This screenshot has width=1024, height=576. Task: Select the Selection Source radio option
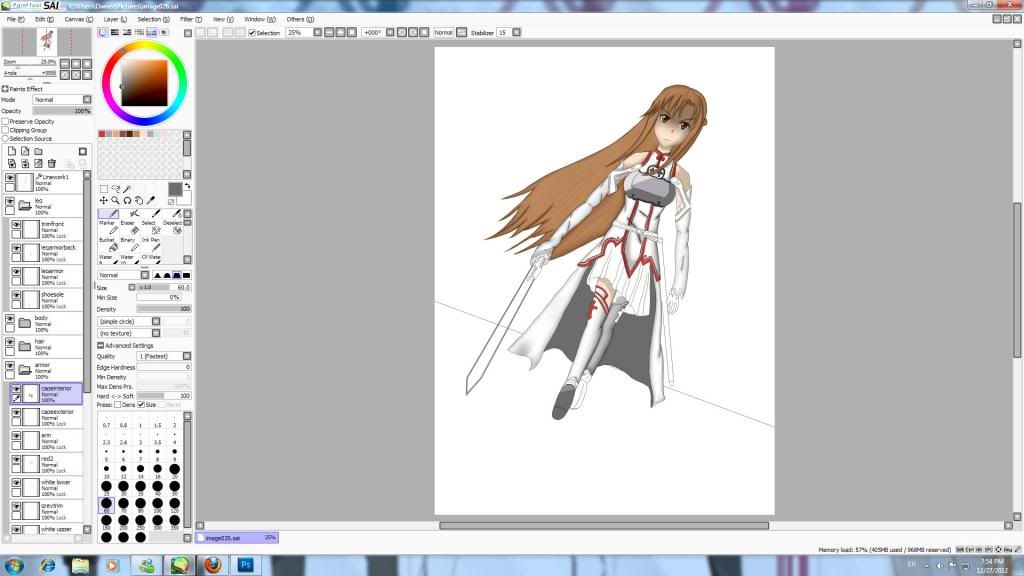pyautogui.click(x=5, y=138)
